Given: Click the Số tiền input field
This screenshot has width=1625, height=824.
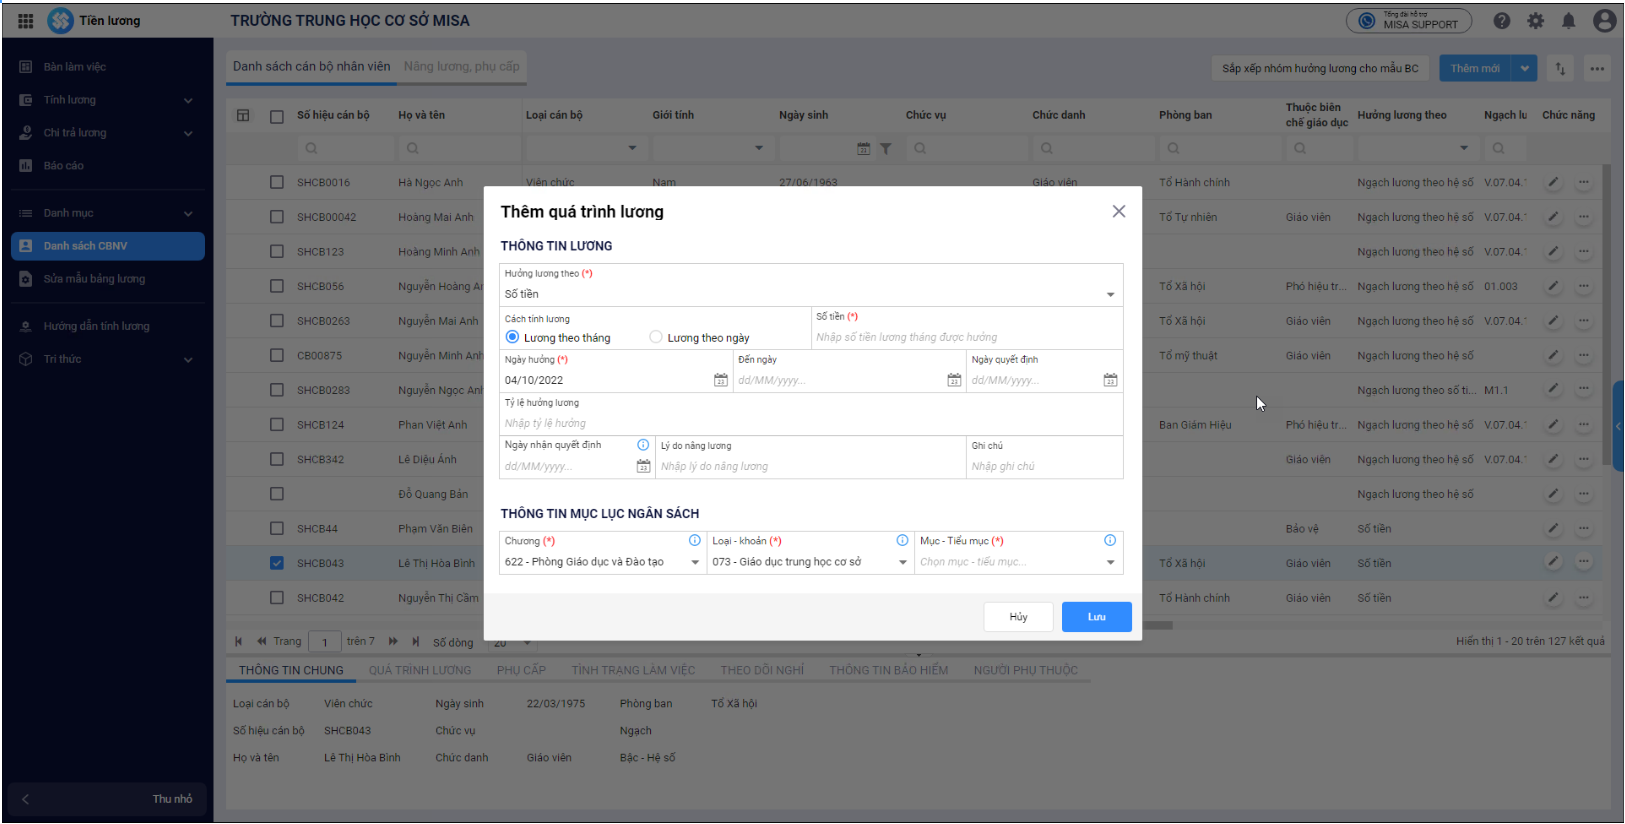Looking at the screenshot, I should coord(965,338).
